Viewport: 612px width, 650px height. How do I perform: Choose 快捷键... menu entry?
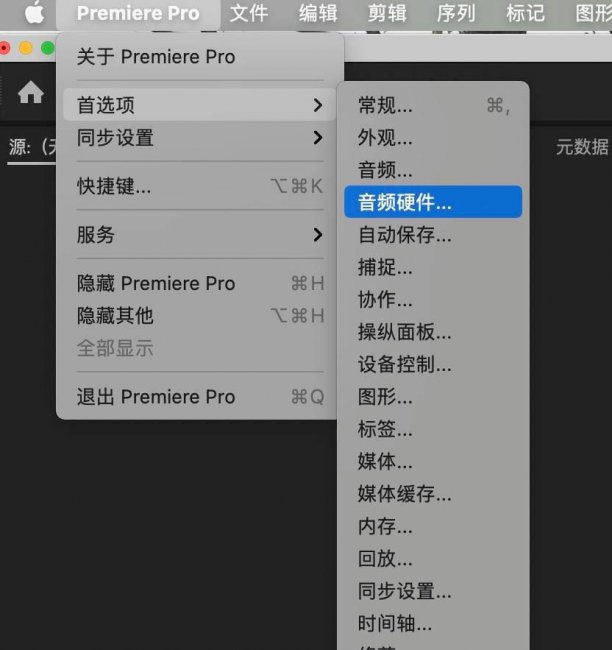200,186
